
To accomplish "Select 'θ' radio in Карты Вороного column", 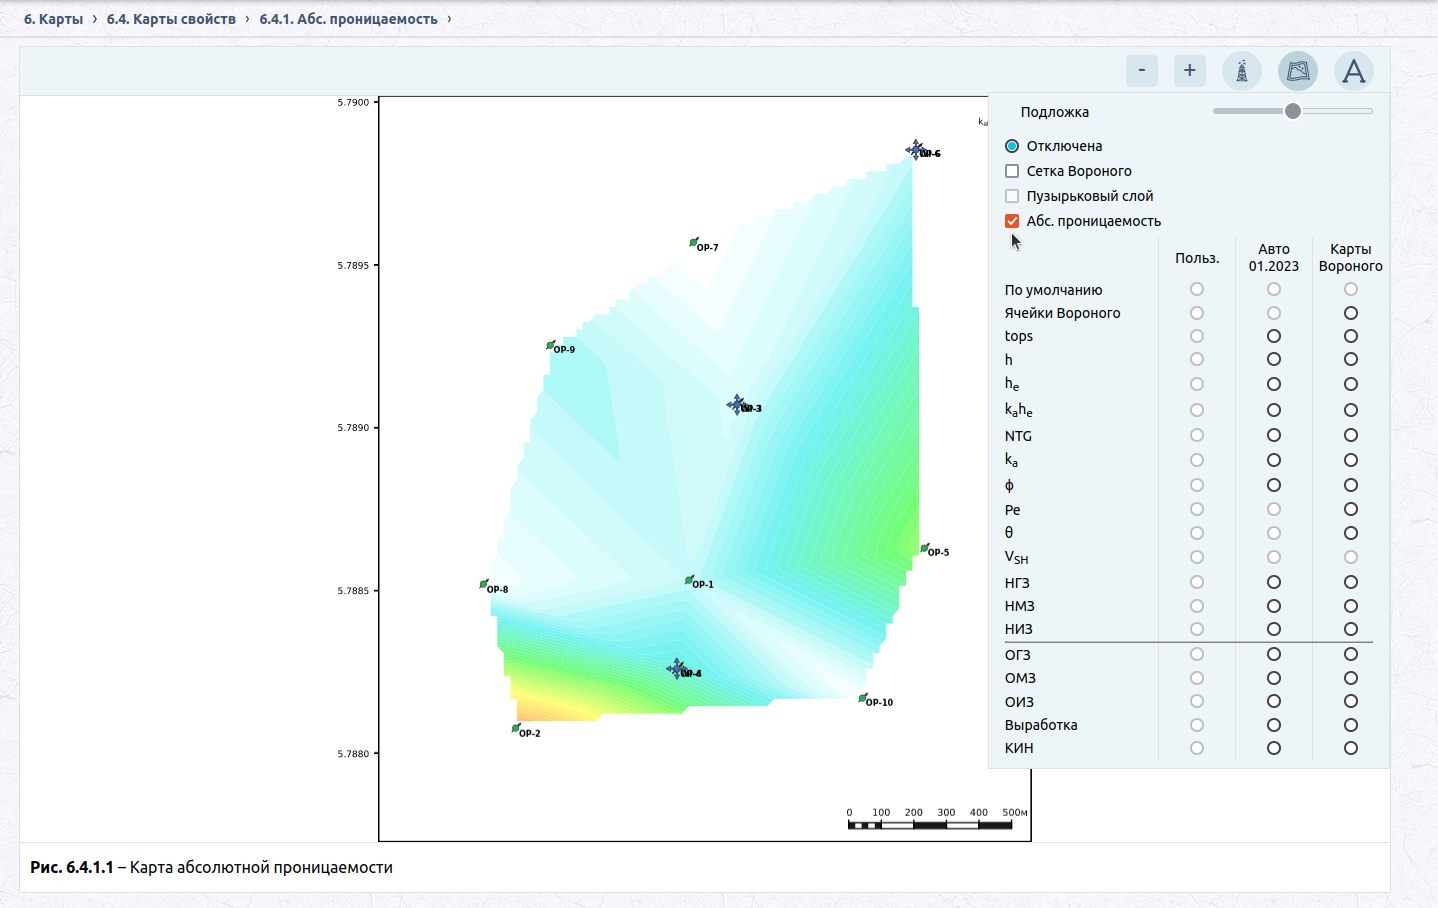I will pos(1351,533).
